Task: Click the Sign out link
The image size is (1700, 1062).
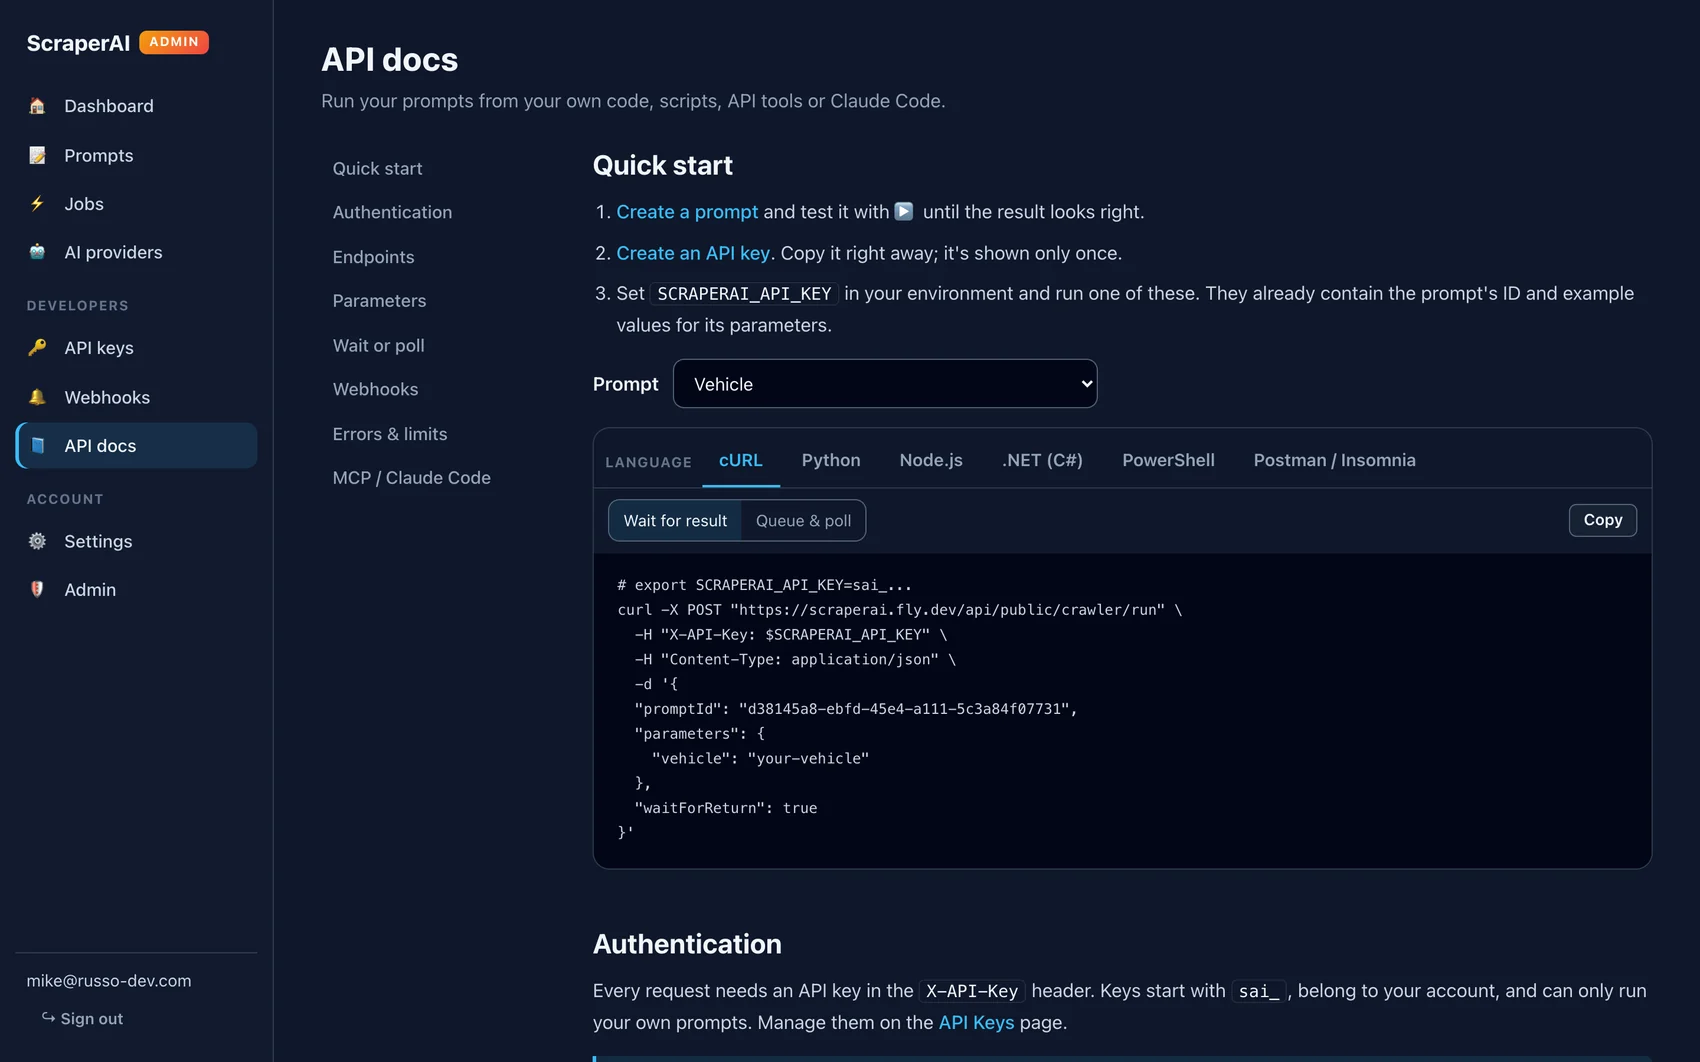Action: point(82,1018)
